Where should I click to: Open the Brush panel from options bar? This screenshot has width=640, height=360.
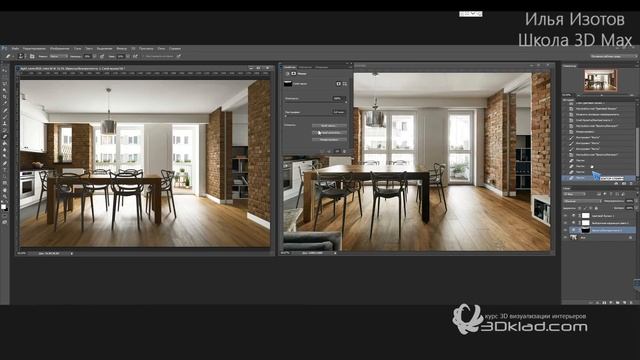click(32, 56)
